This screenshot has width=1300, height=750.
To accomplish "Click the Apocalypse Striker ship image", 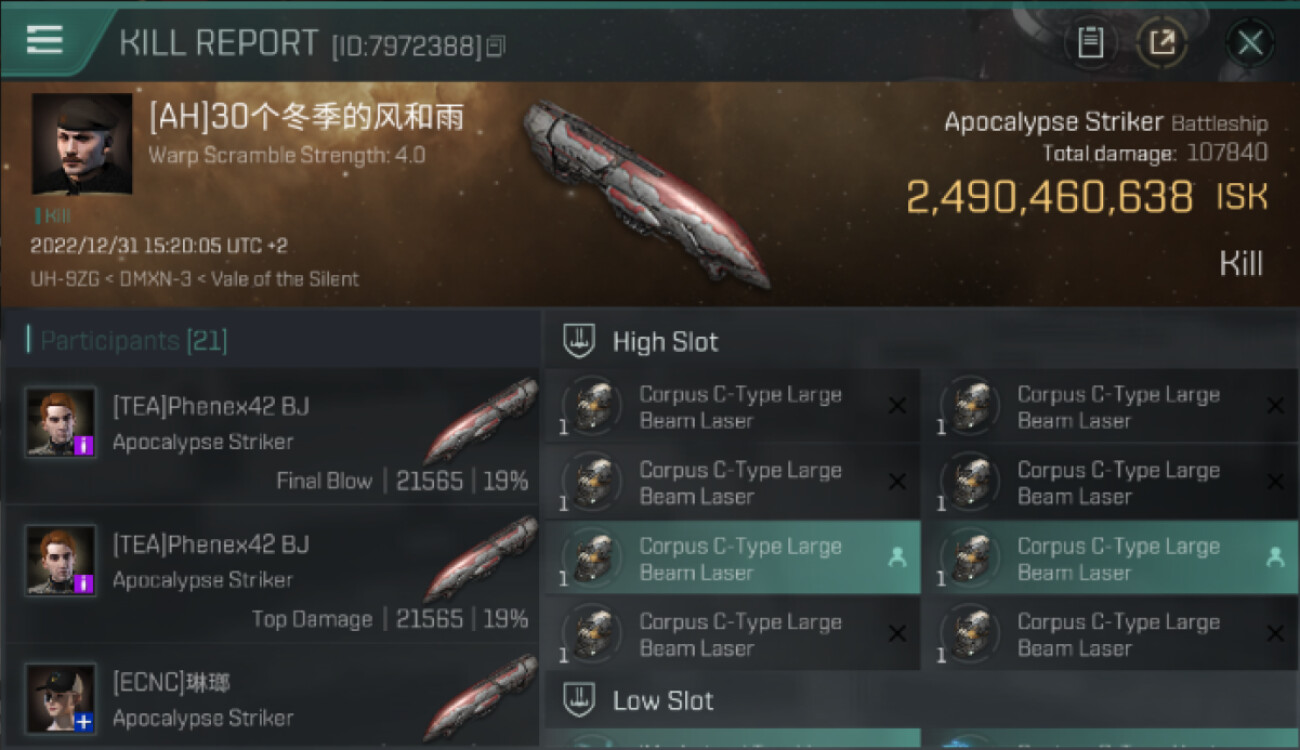I will (x=646, y=192).
